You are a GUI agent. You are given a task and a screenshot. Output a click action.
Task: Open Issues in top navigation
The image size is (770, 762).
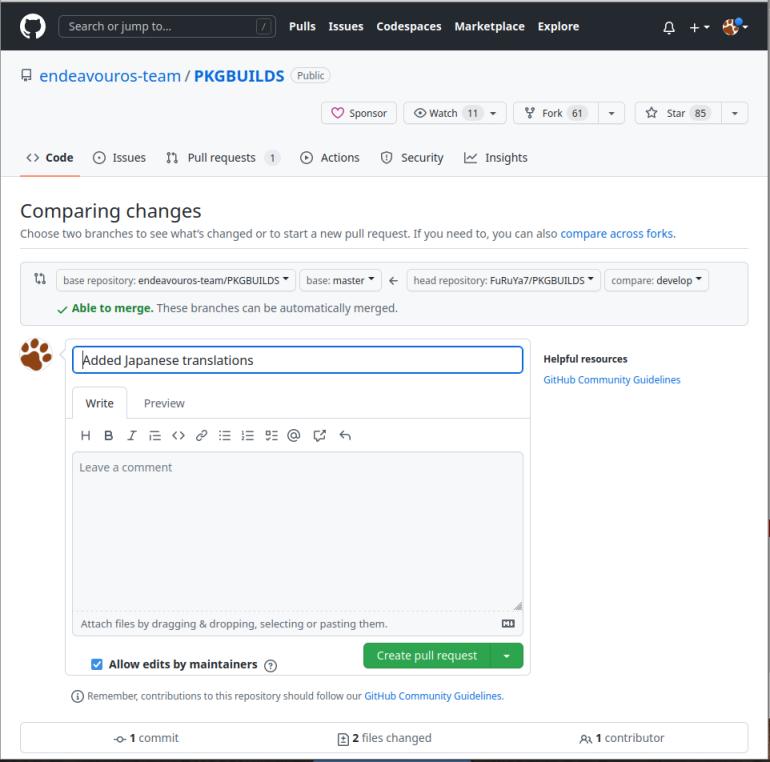click(x=346, y=27)
